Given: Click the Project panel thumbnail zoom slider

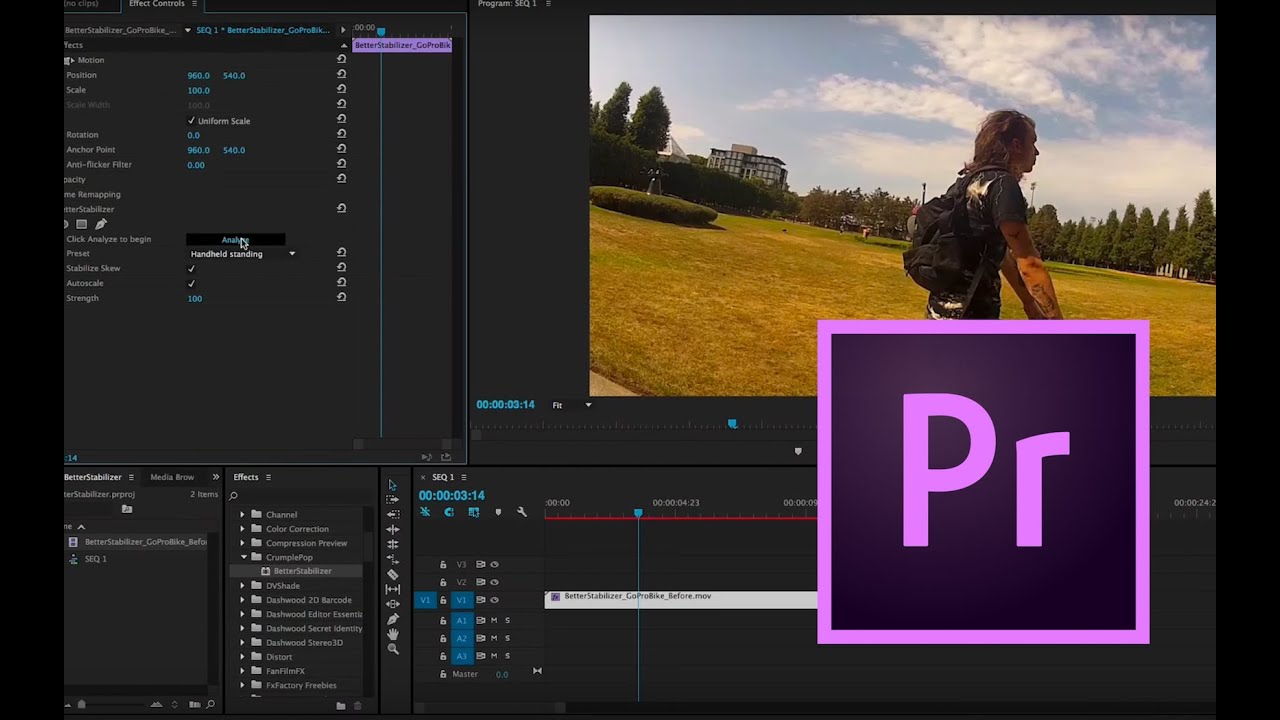Looking at the screenshot, I should (x=81, y=705).
